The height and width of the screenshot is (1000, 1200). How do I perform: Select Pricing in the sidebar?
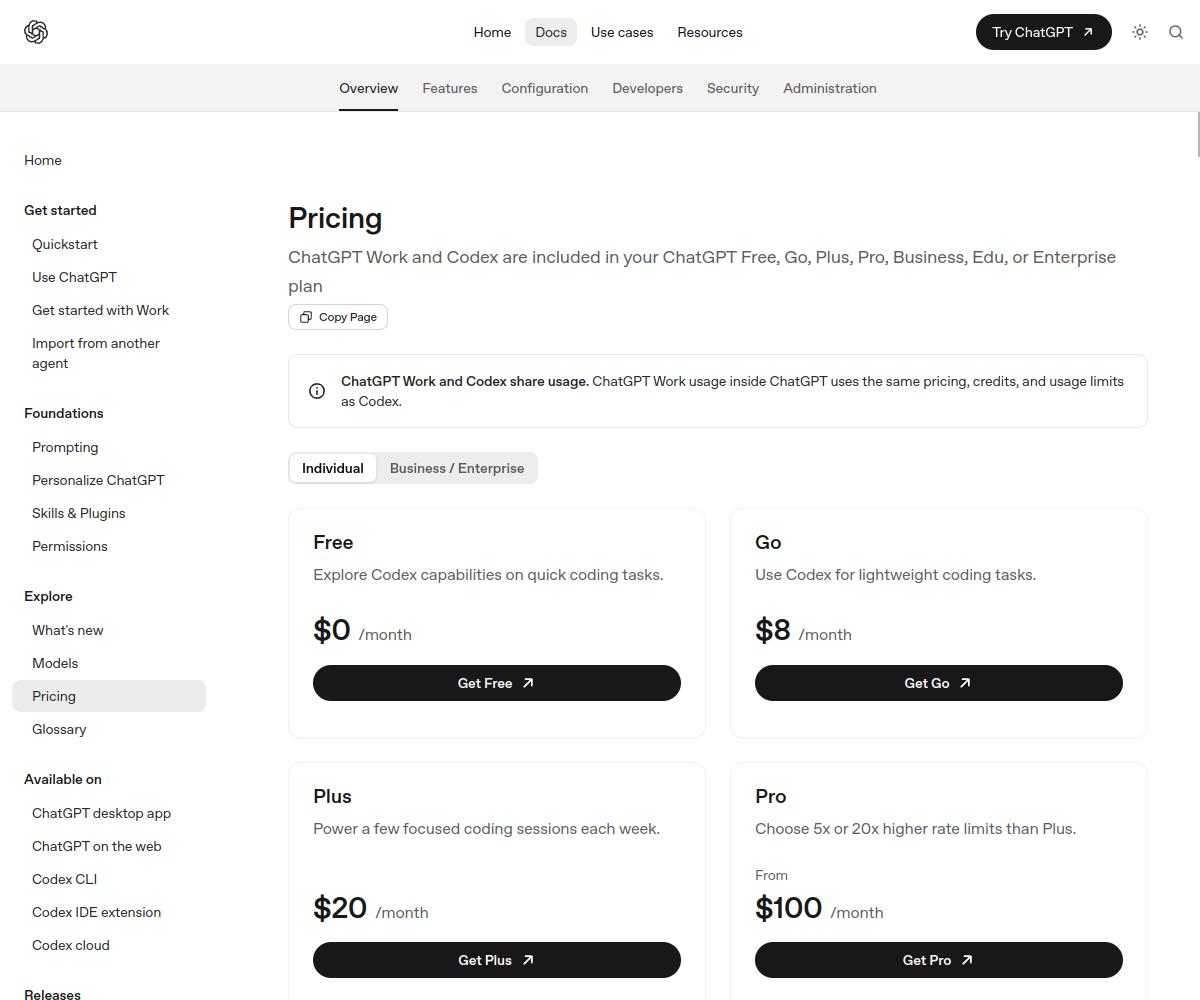[109, 696]
